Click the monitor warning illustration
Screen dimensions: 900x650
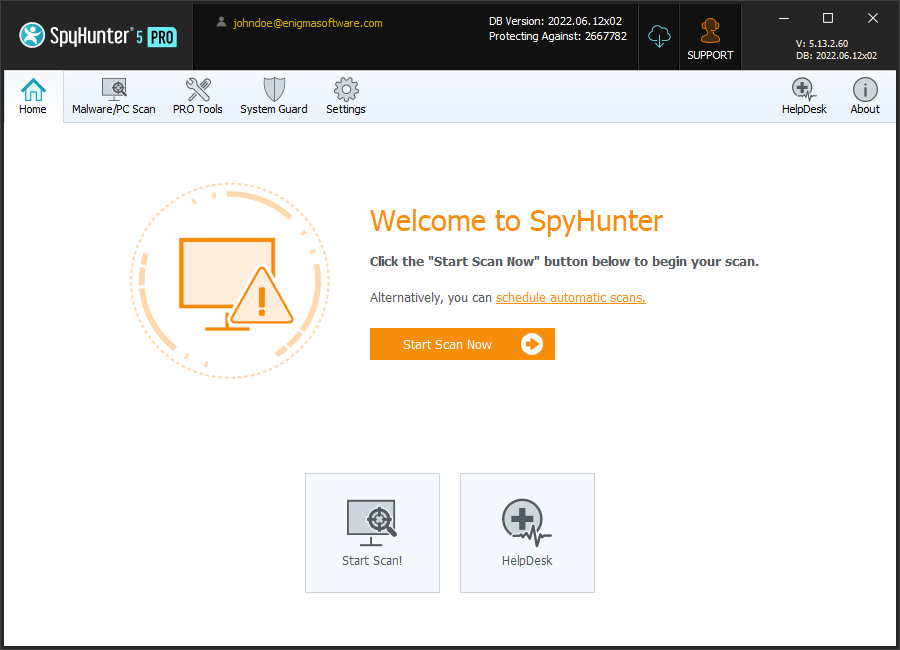coord(230,281)
